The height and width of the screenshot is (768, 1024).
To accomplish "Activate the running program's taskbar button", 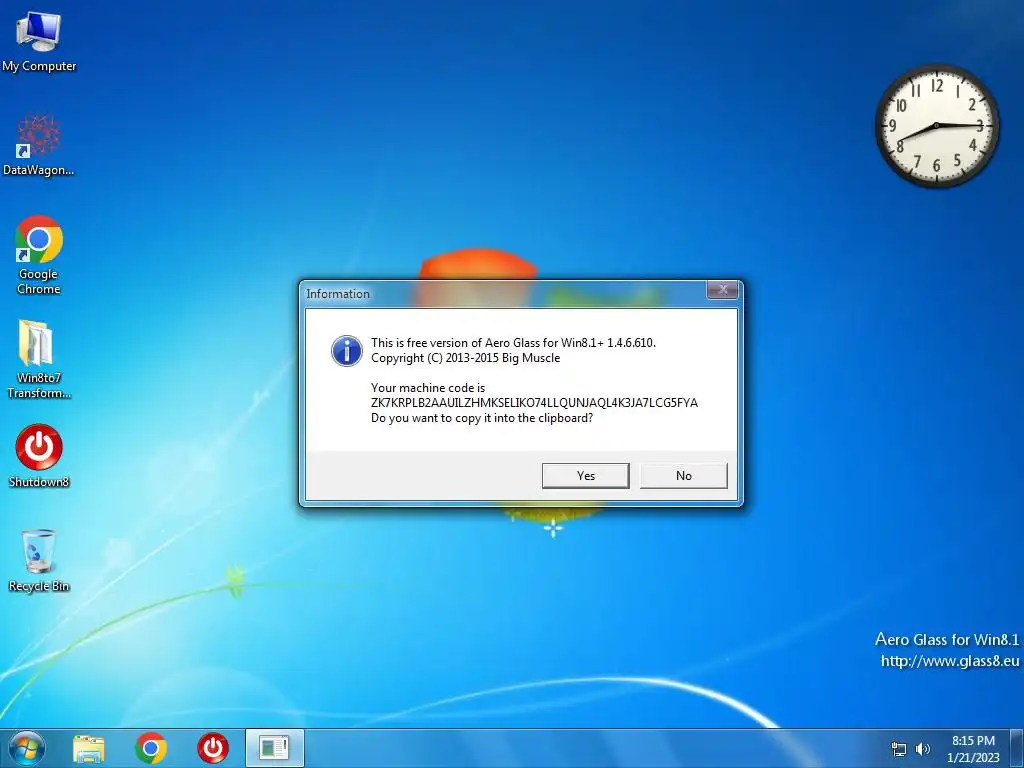I will 274,748.
